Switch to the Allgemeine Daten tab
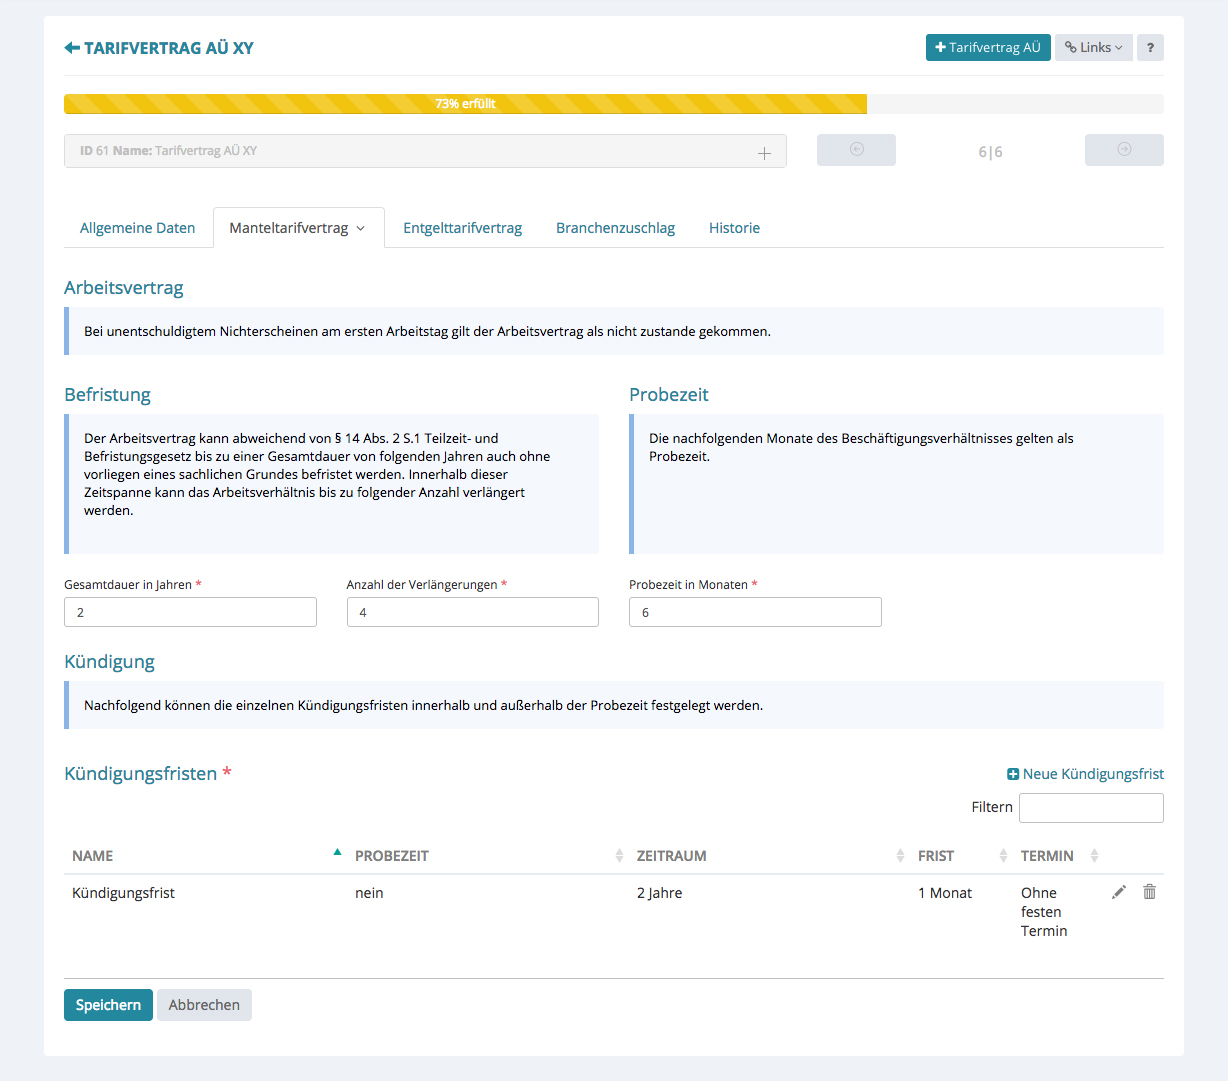 [138, 228]
